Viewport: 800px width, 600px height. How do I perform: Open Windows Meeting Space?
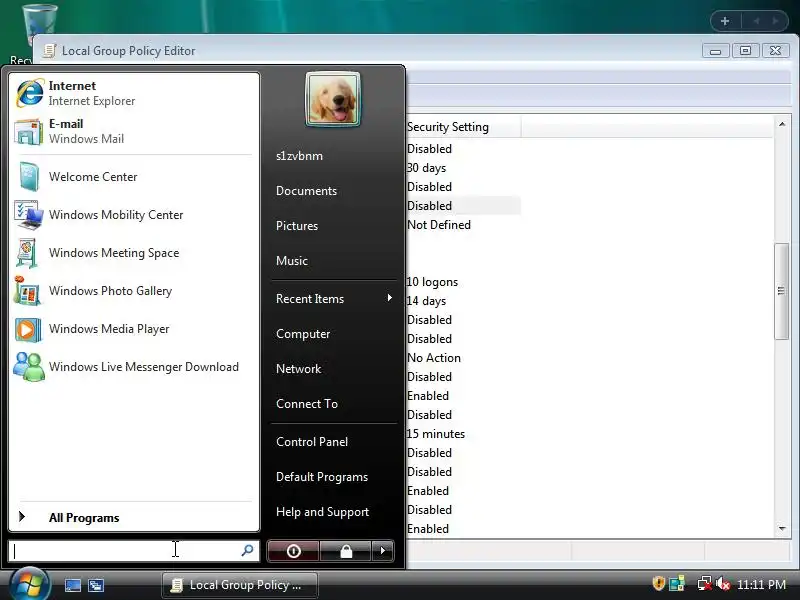134,253
